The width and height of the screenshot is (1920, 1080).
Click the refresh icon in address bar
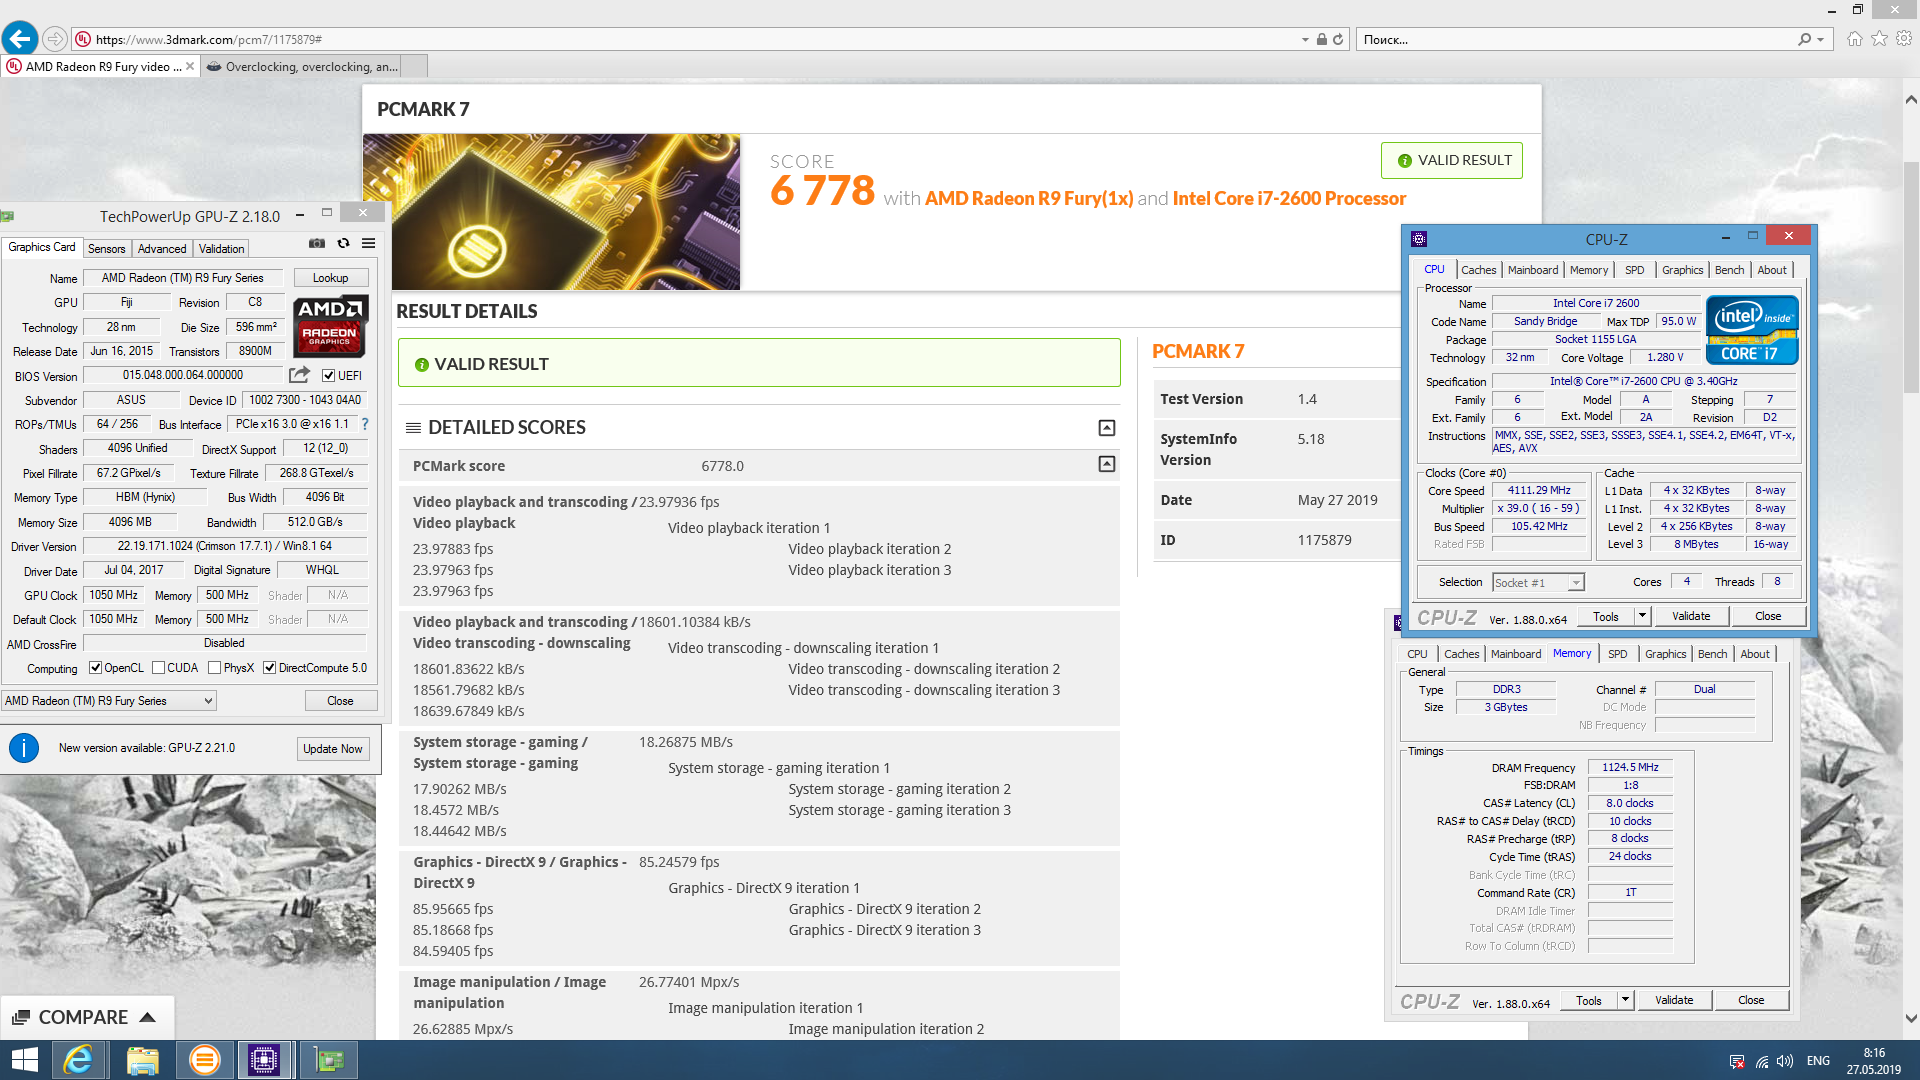[1338, 40]
